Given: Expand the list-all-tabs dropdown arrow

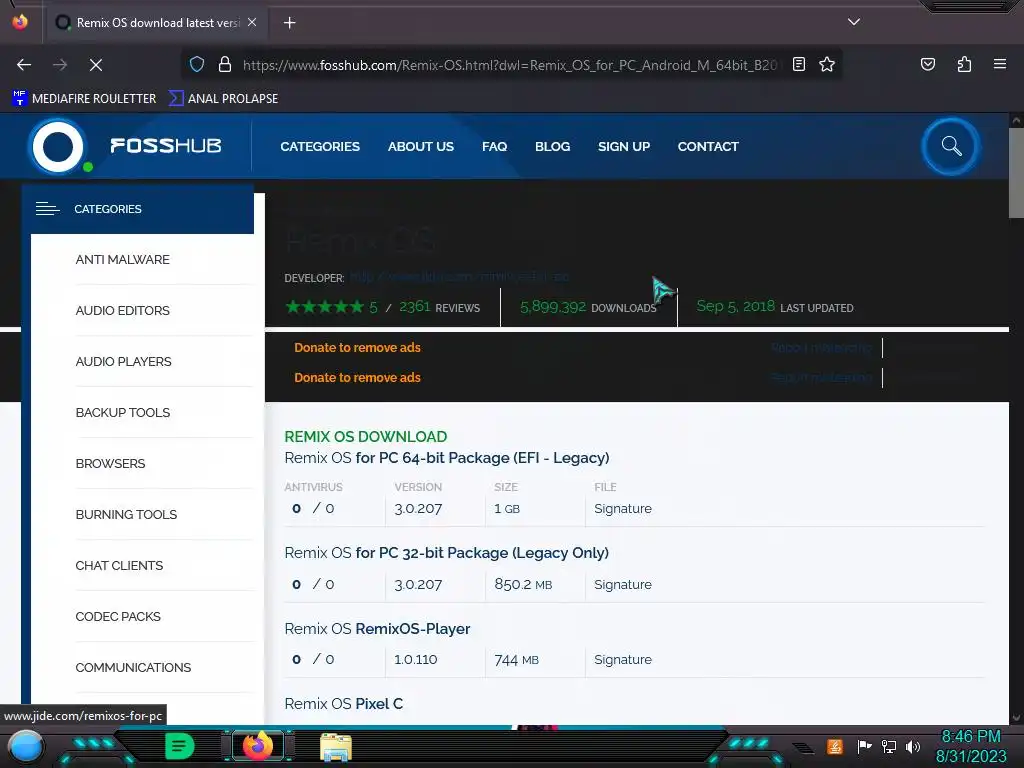Looking at the screenshot, I should coord(854,22).
